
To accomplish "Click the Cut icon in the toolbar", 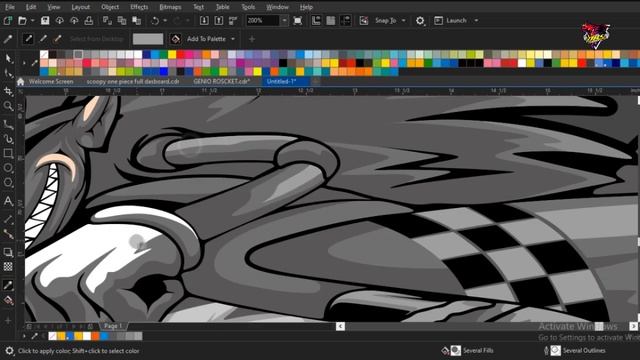I will [x=107, y=20].
